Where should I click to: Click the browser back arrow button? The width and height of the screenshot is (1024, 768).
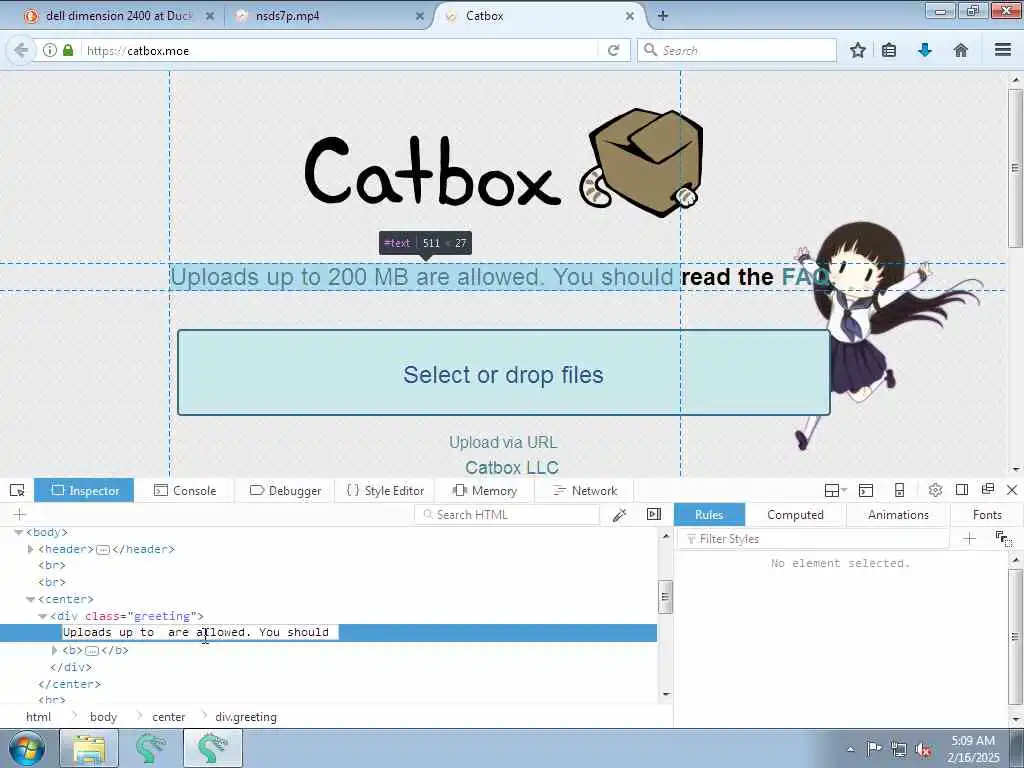click(21, 50)
